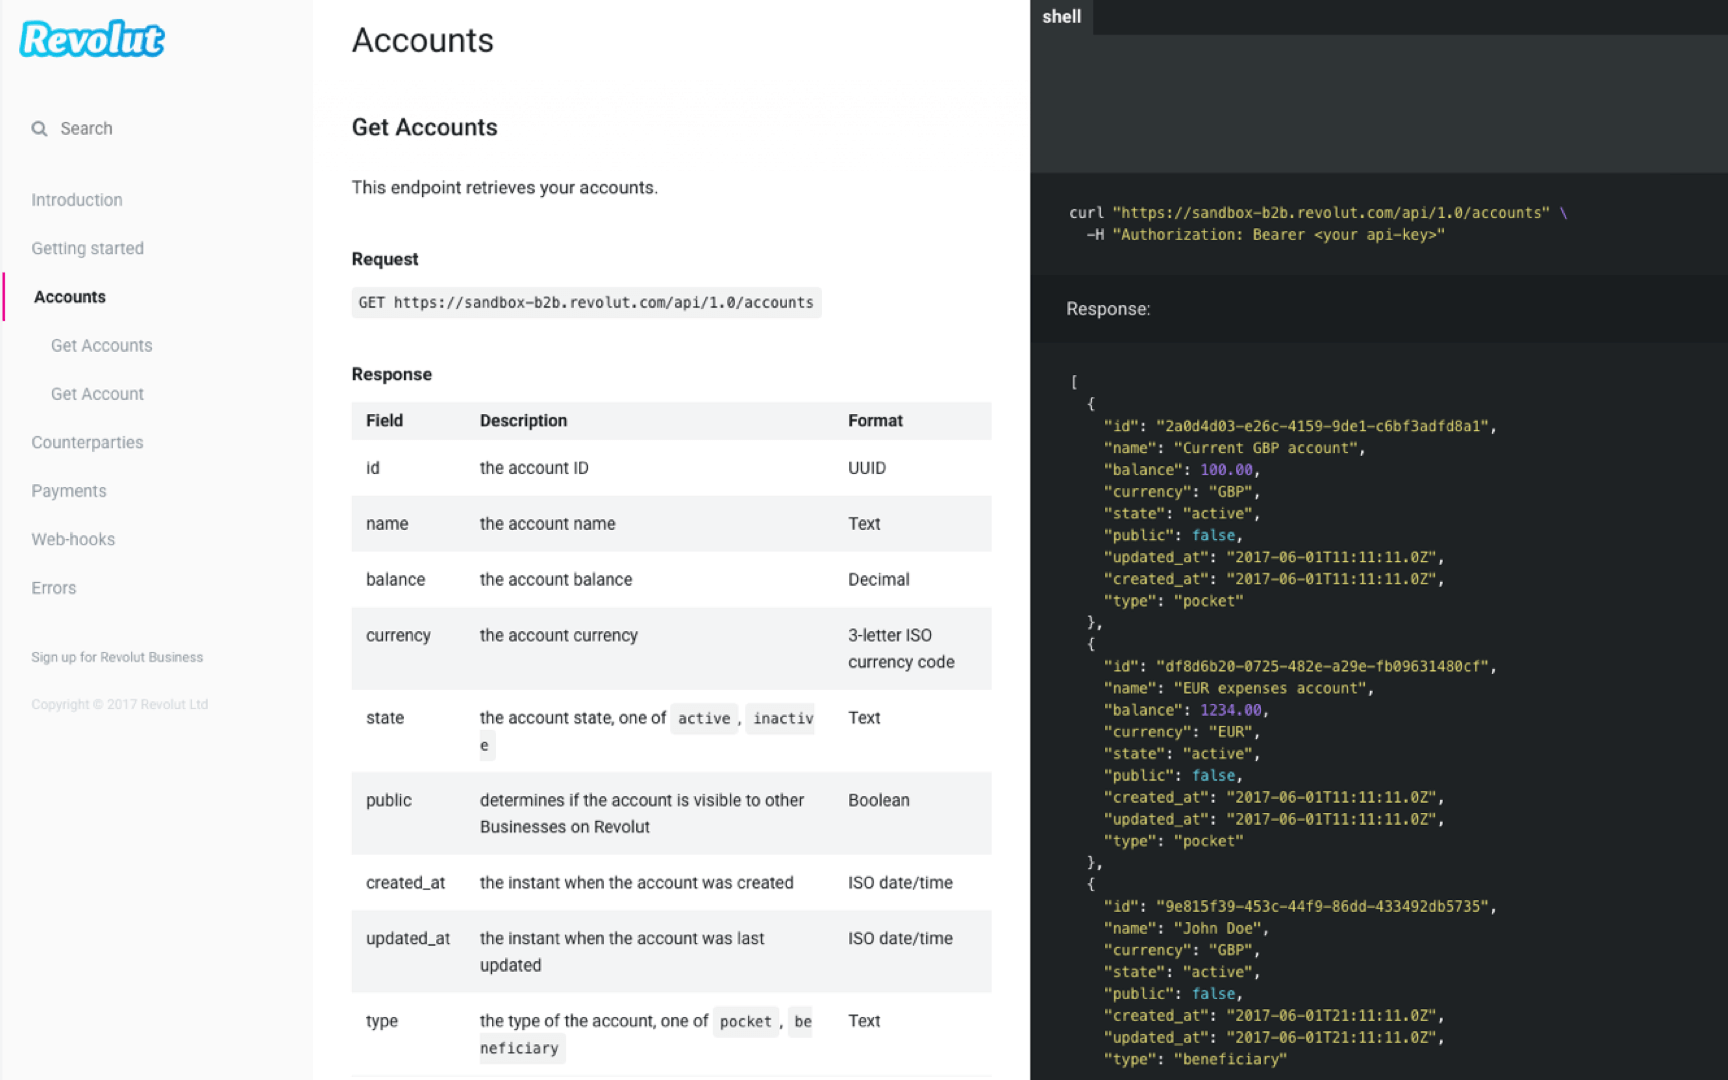Expand the Counterparties section
Screen dimensions: 1728x1080
pyautogui.click(x=87, y=443)
